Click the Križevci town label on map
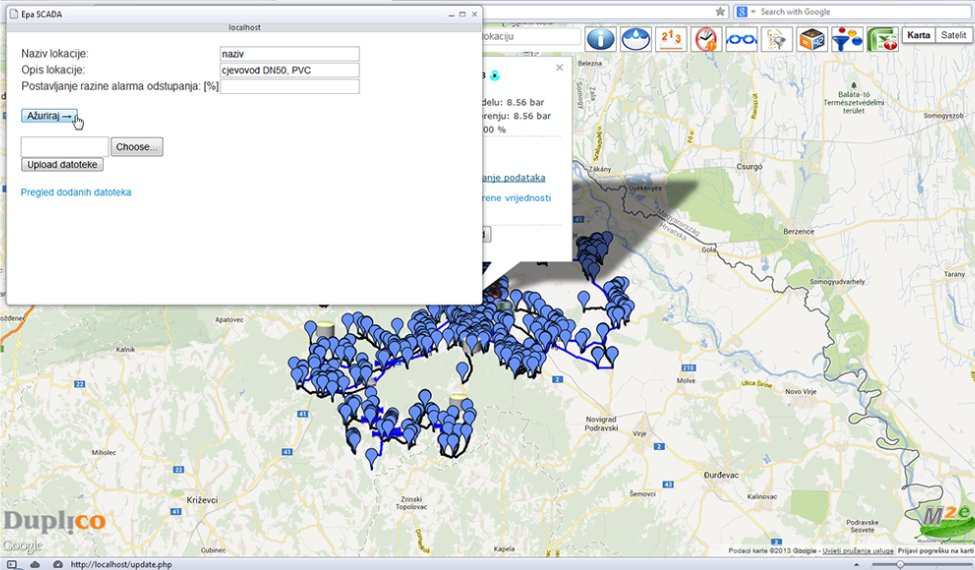 point(202,500)
